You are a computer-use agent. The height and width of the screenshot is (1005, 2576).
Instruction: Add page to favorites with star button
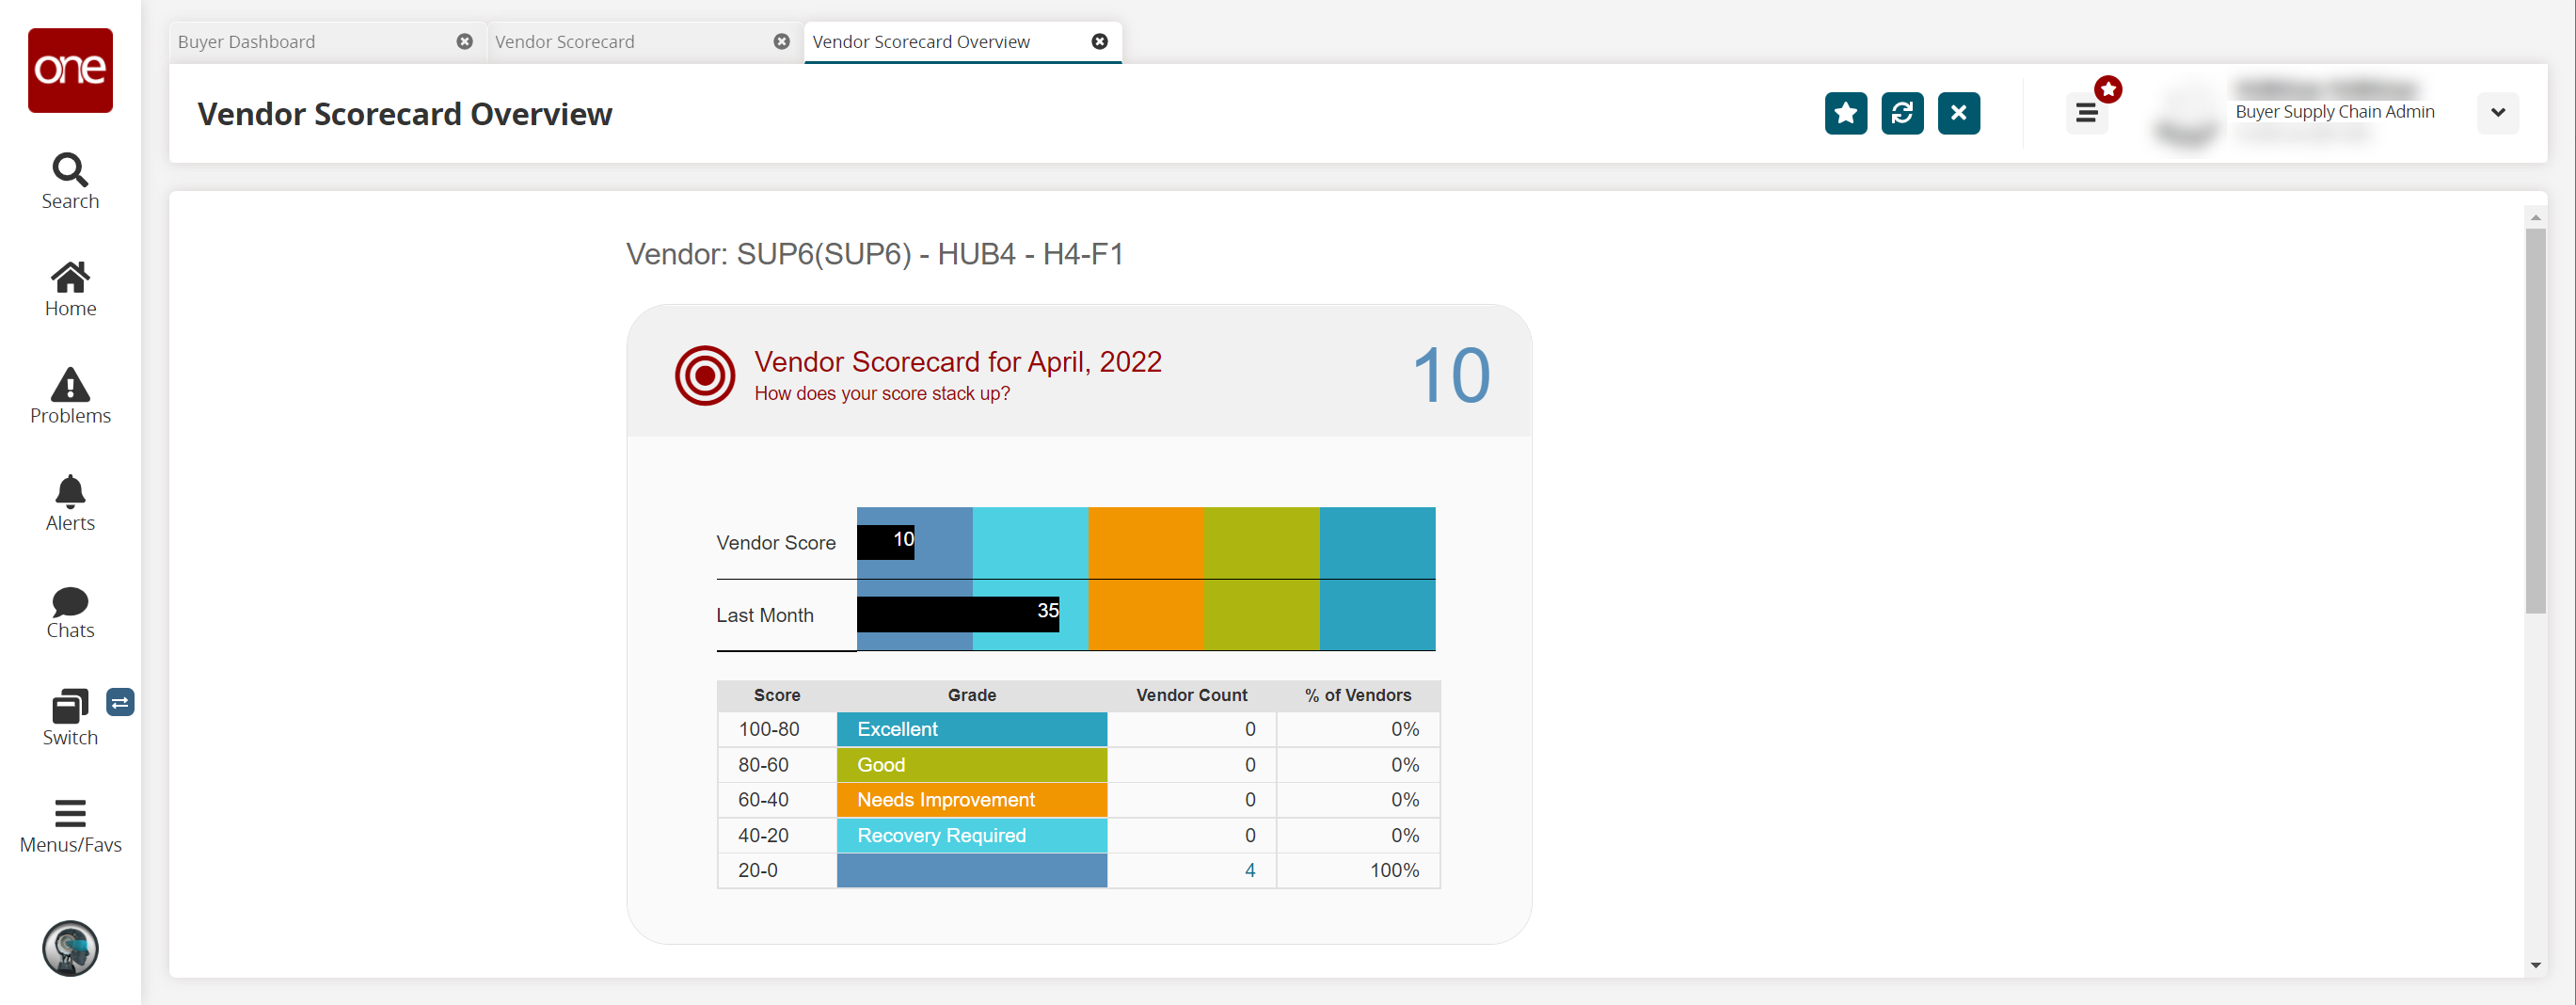coord(1845,113)
